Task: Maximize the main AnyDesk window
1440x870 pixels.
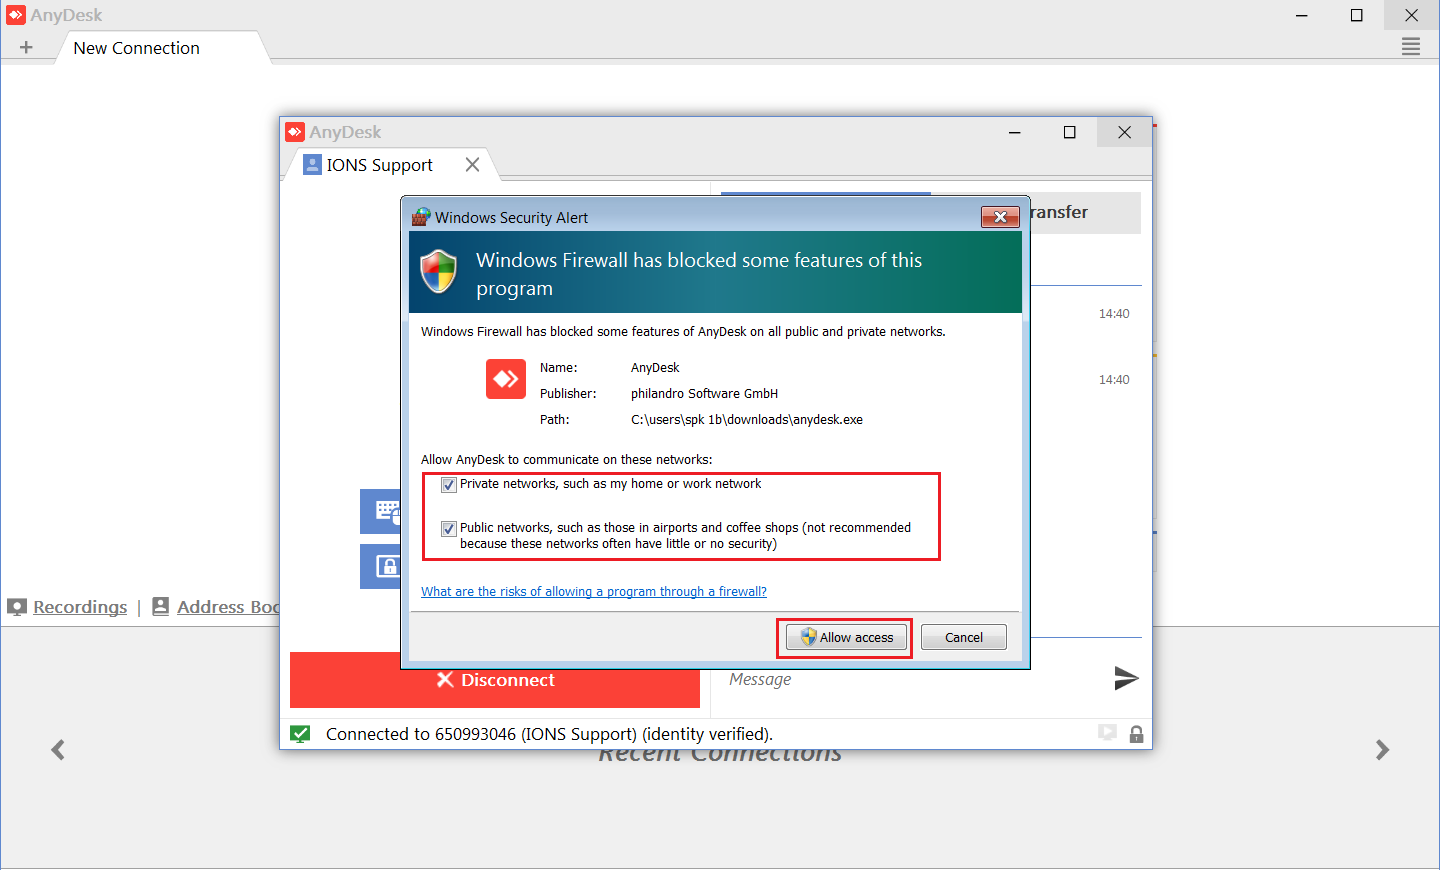Action: click(x=1357, y=15)
